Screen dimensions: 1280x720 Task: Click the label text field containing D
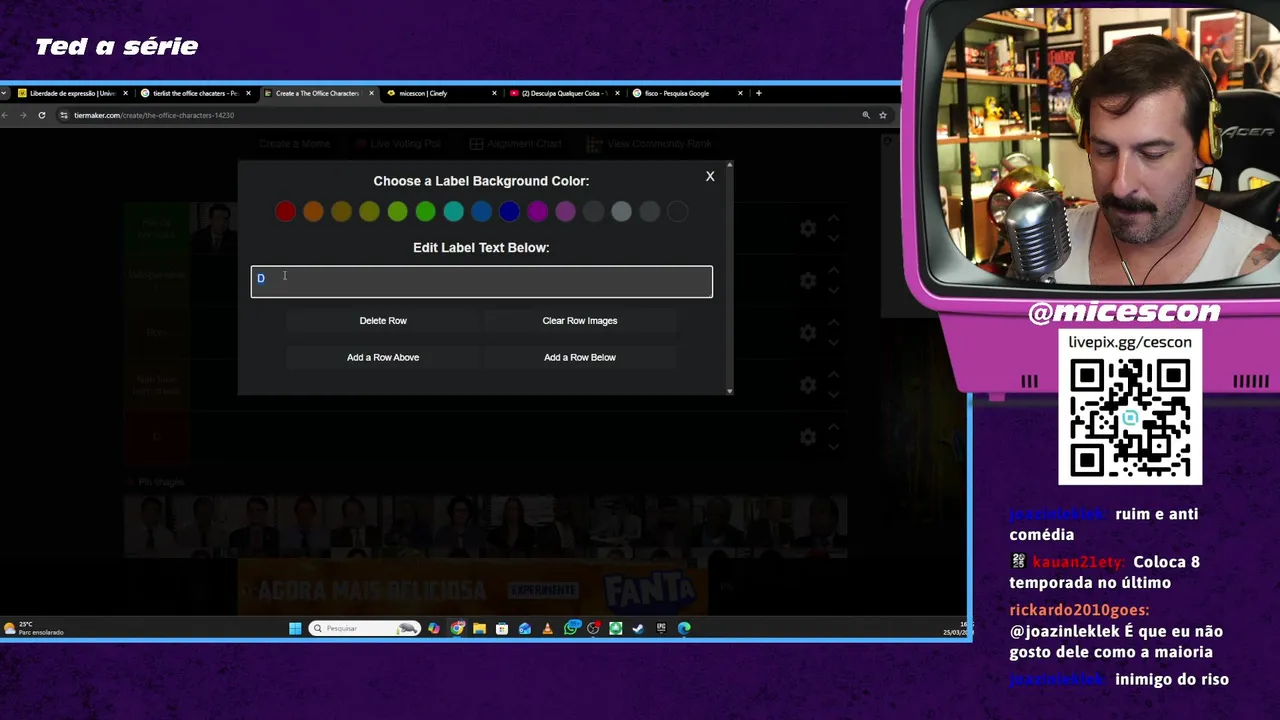(x=481, y=281)
